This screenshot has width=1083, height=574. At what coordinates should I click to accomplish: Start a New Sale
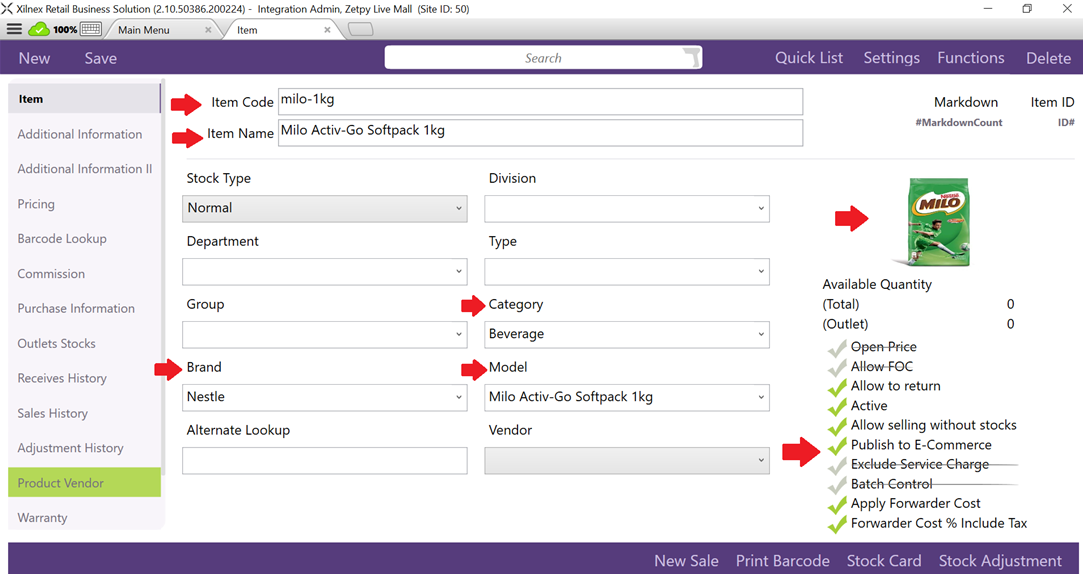click(687, 560)
